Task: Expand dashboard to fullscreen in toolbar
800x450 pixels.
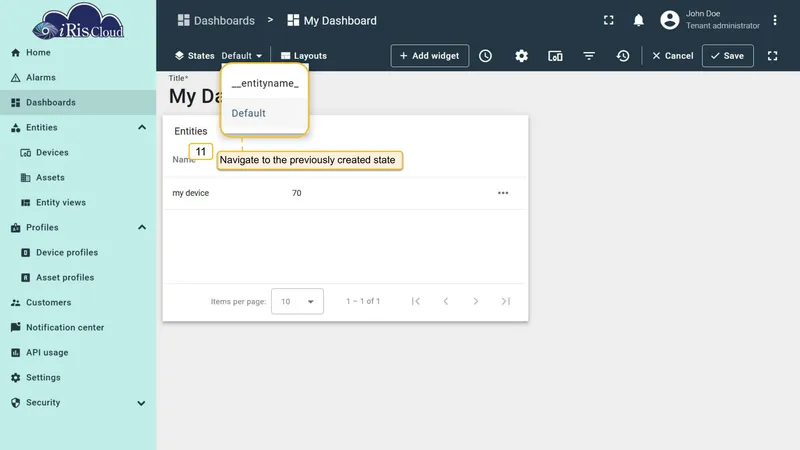Action: [772, 56]
